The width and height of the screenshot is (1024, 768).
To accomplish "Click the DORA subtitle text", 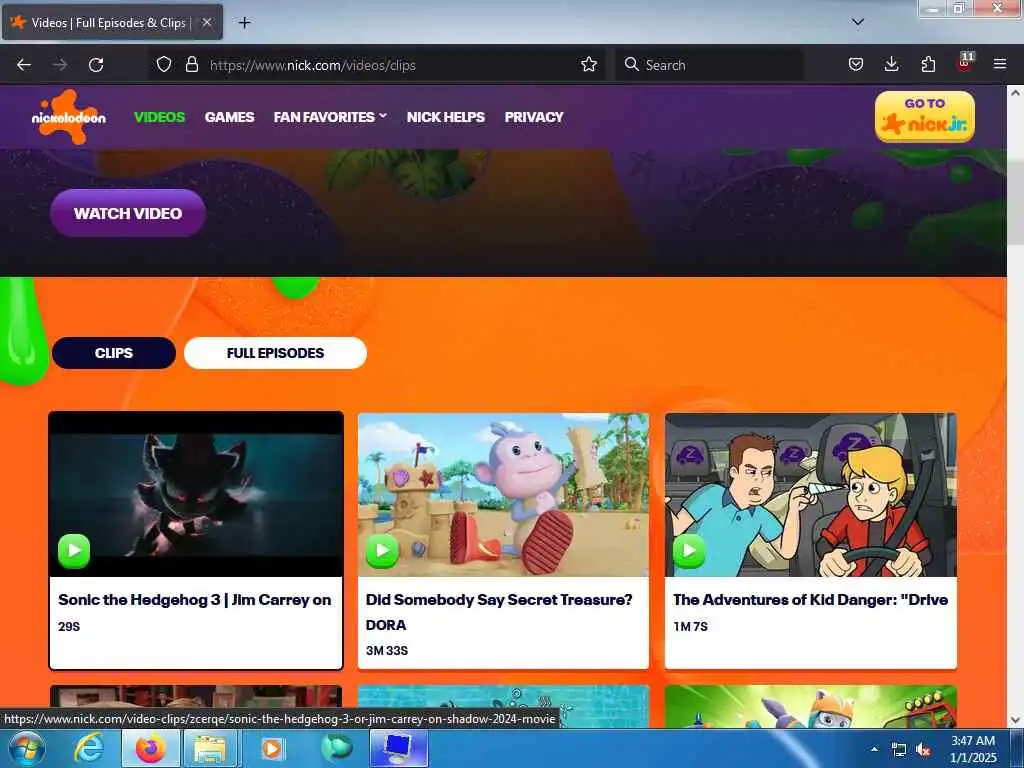I will click(386, 625).
